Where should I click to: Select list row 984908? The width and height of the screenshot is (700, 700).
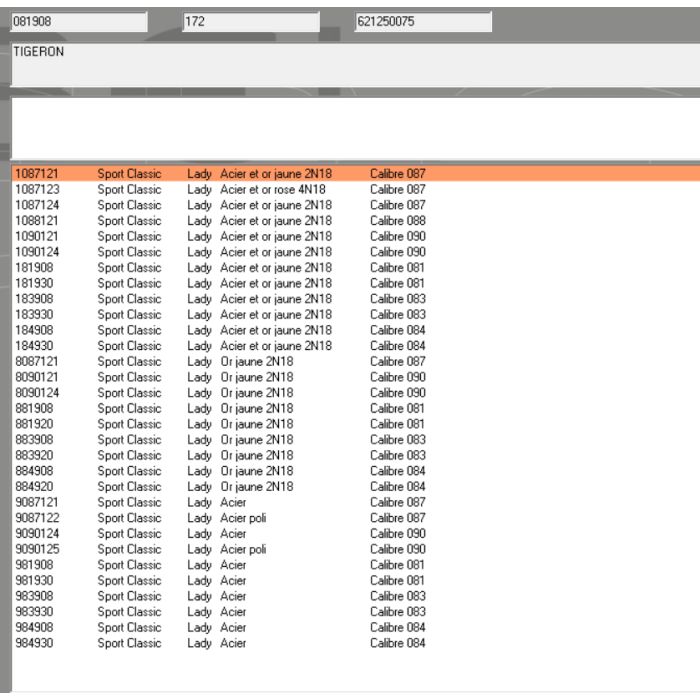355,627
